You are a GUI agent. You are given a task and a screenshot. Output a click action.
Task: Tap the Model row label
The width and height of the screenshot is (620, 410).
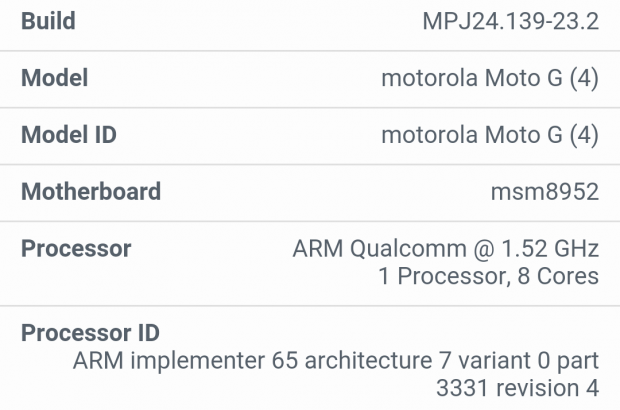pos(54,78)
